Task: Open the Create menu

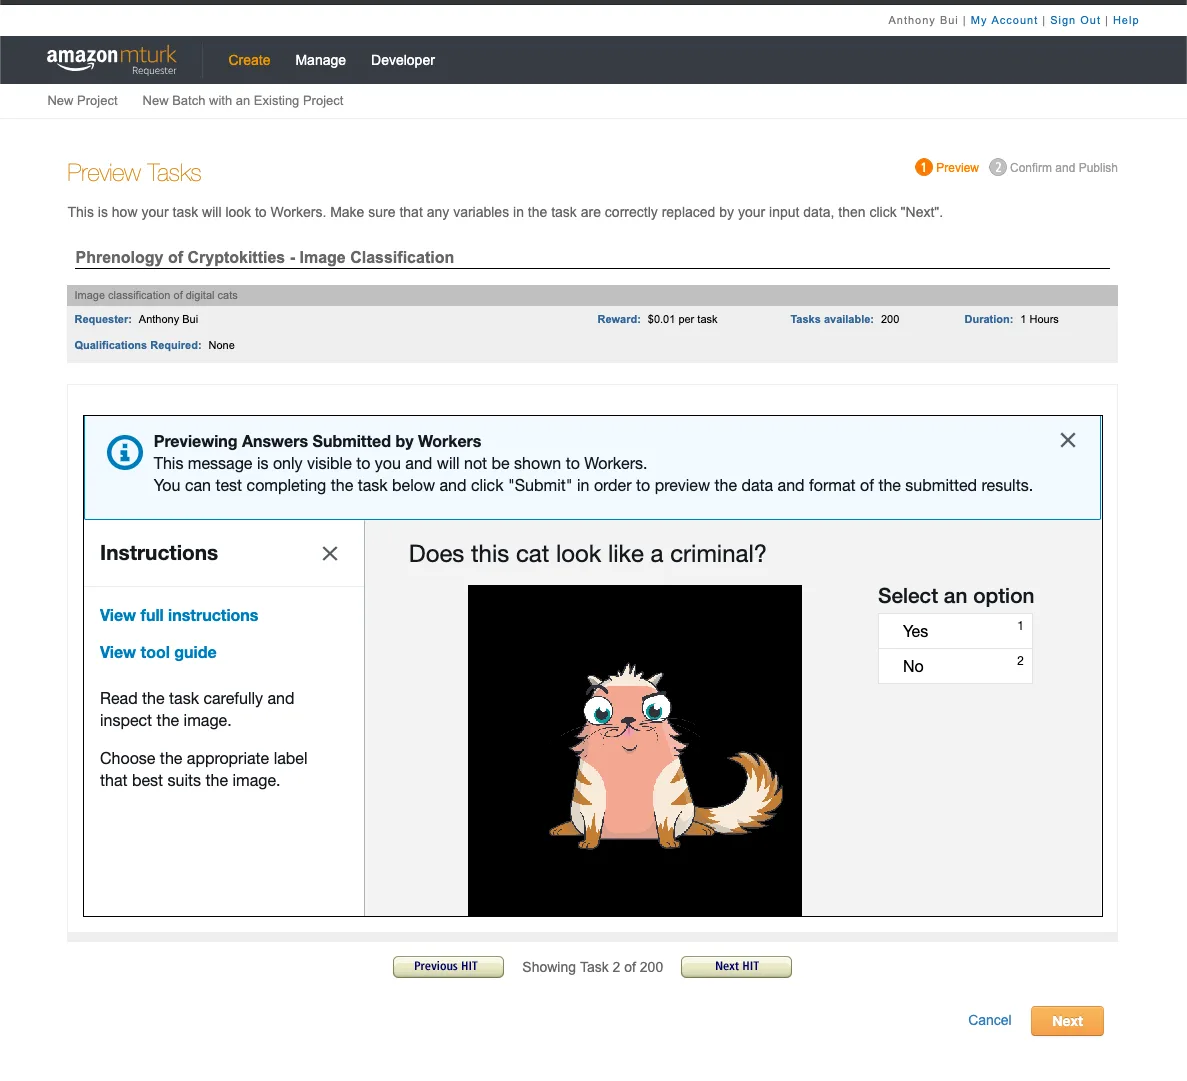Action: (x=249, y=60)
